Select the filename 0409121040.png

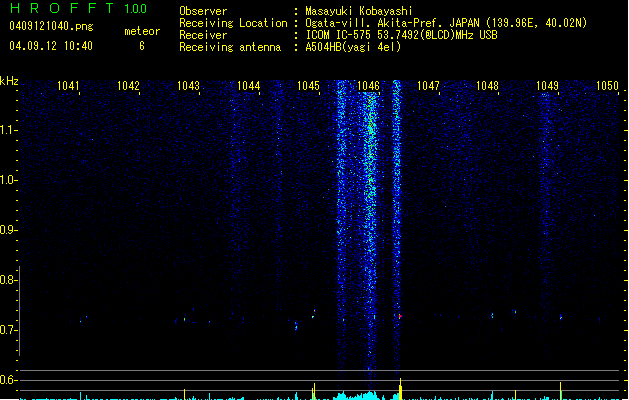coord(51,26)
